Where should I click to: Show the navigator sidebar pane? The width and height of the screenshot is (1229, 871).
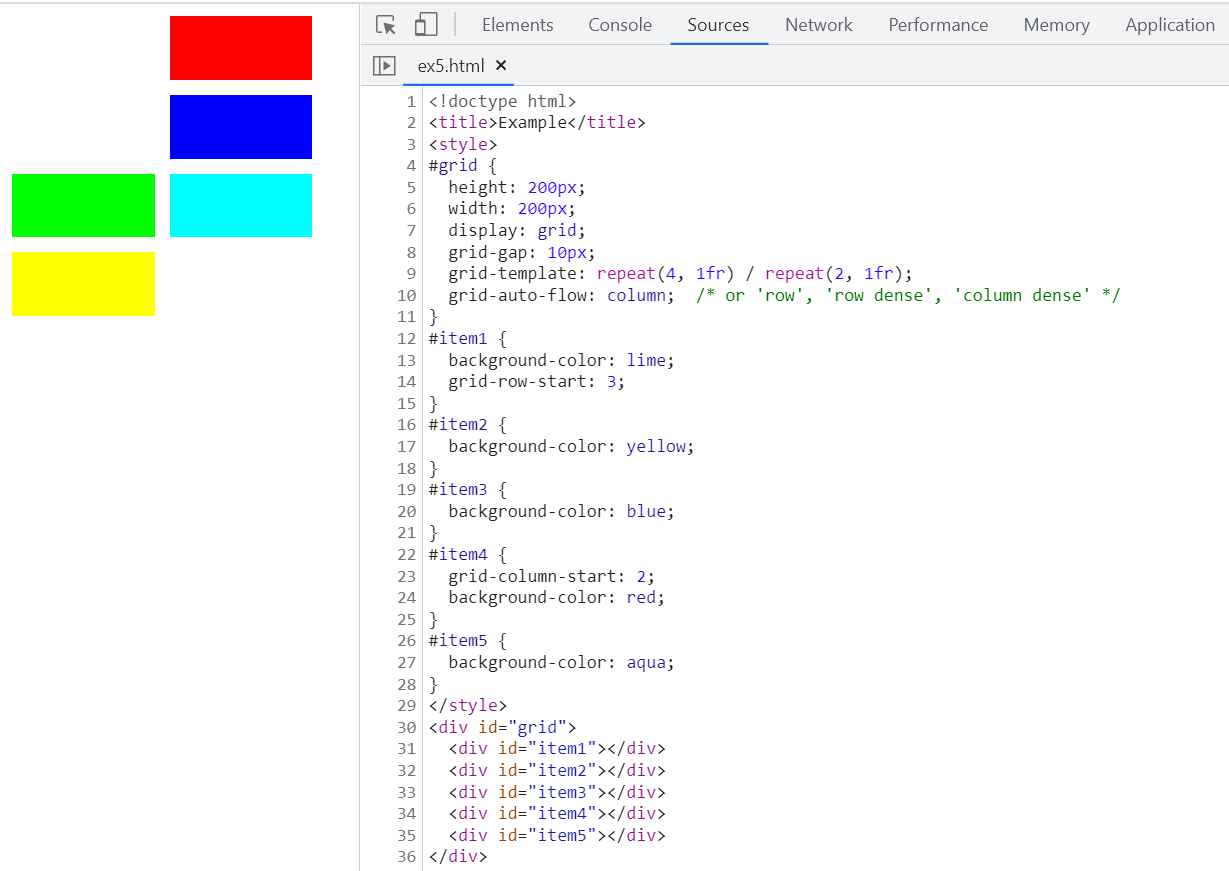click(384, 66)
